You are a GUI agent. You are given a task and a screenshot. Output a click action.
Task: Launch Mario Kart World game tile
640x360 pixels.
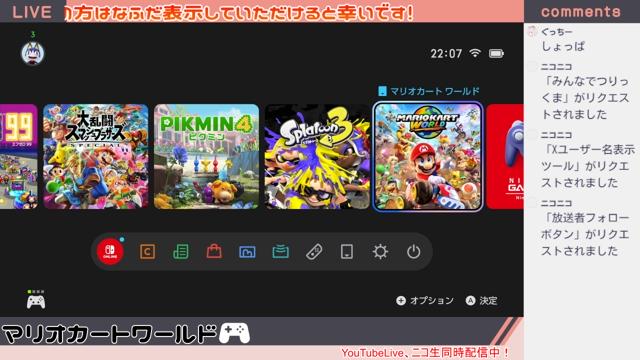point(428,157)
